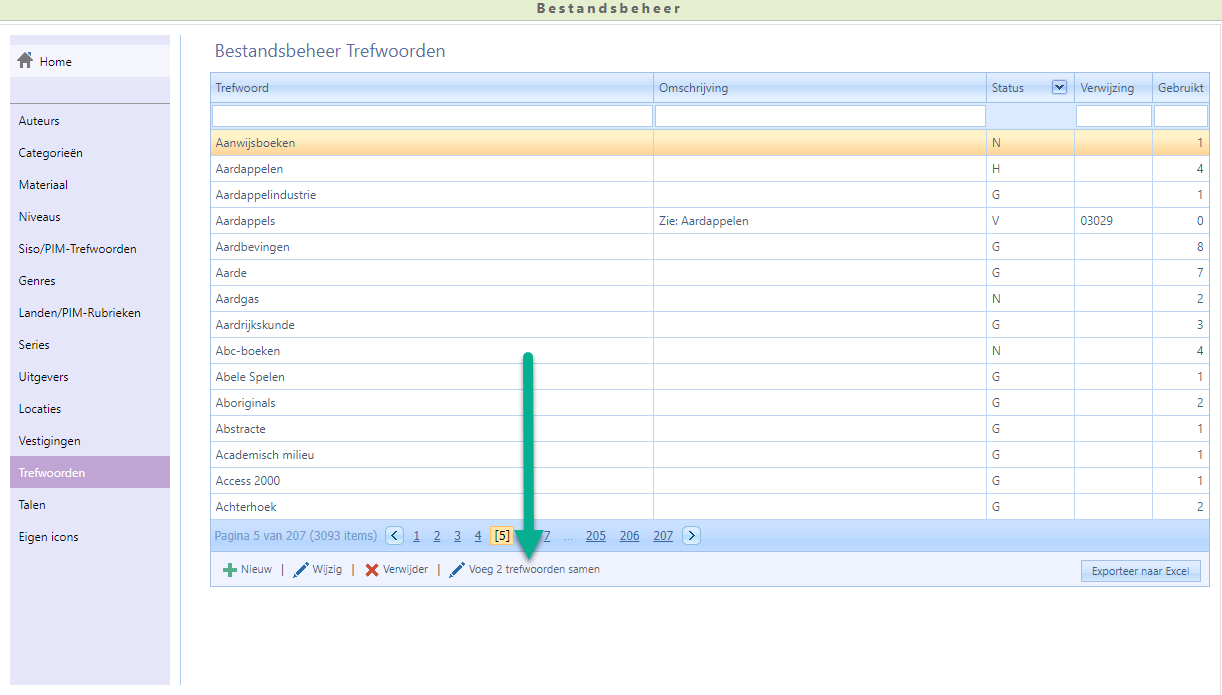The width and height of the screenshot is (1222, 695).
Task: Click the Home icon in sidebar
Action: pos(26,61)
